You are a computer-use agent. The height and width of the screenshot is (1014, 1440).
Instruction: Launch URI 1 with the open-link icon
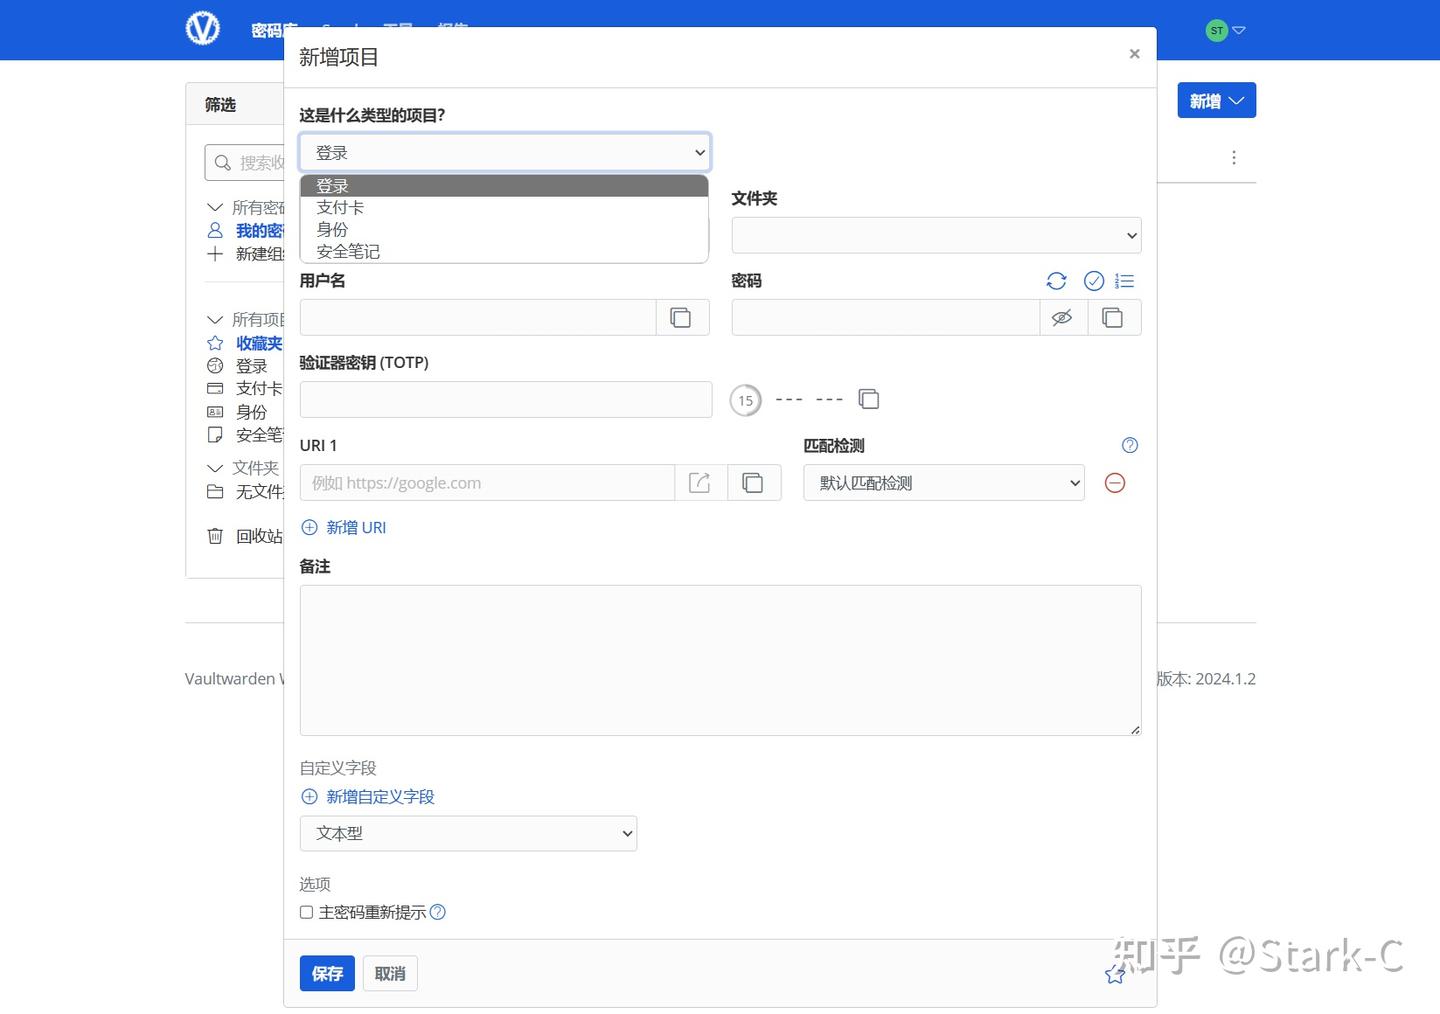pos(700,483)
